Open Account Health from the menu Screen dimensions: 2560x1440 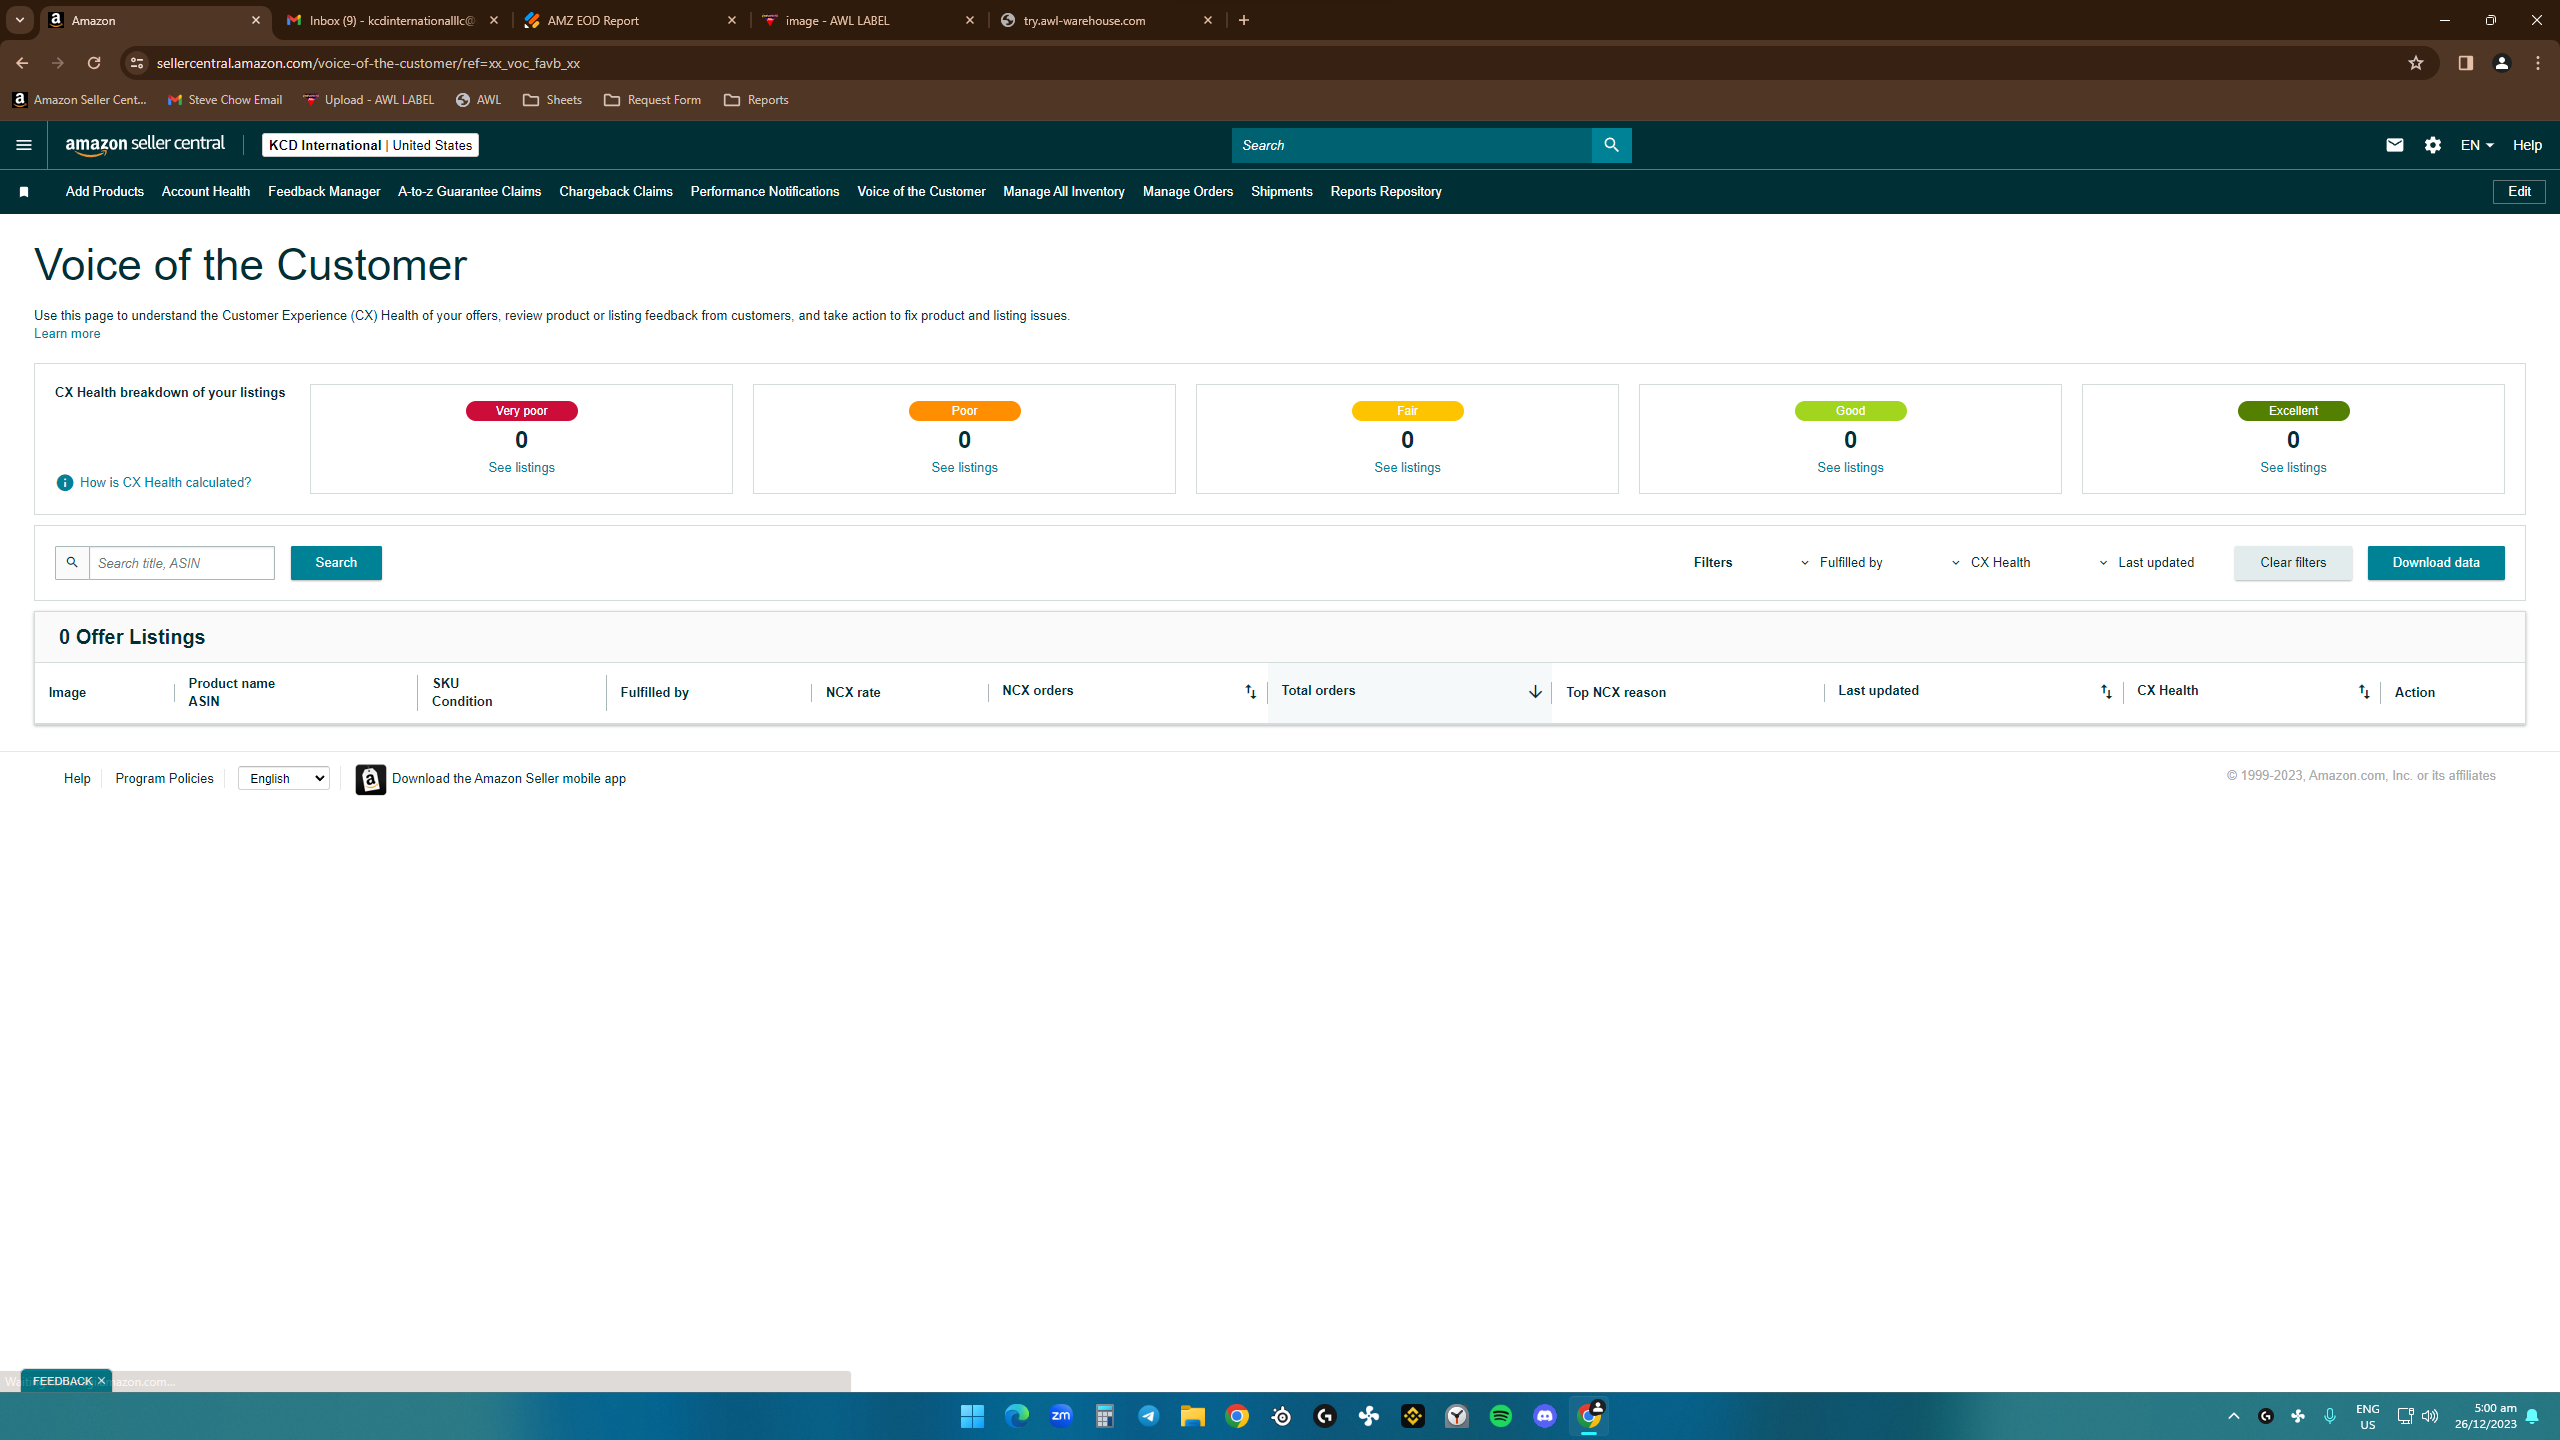point(206,192)
